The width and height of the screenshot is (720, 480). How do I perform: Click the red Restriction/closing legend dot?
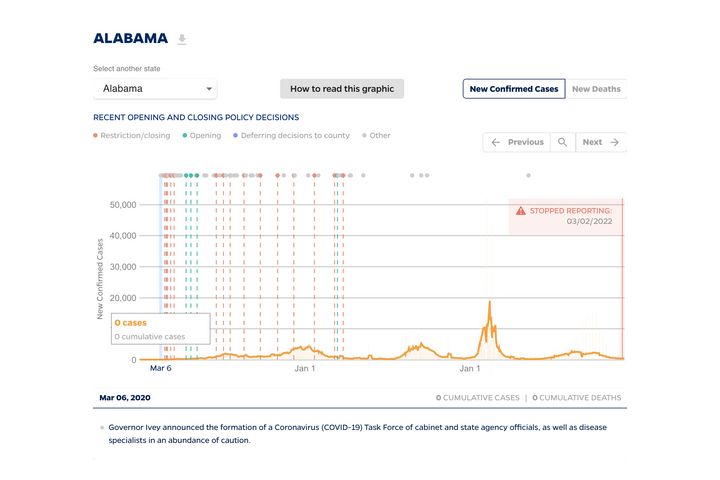[96, 136]
